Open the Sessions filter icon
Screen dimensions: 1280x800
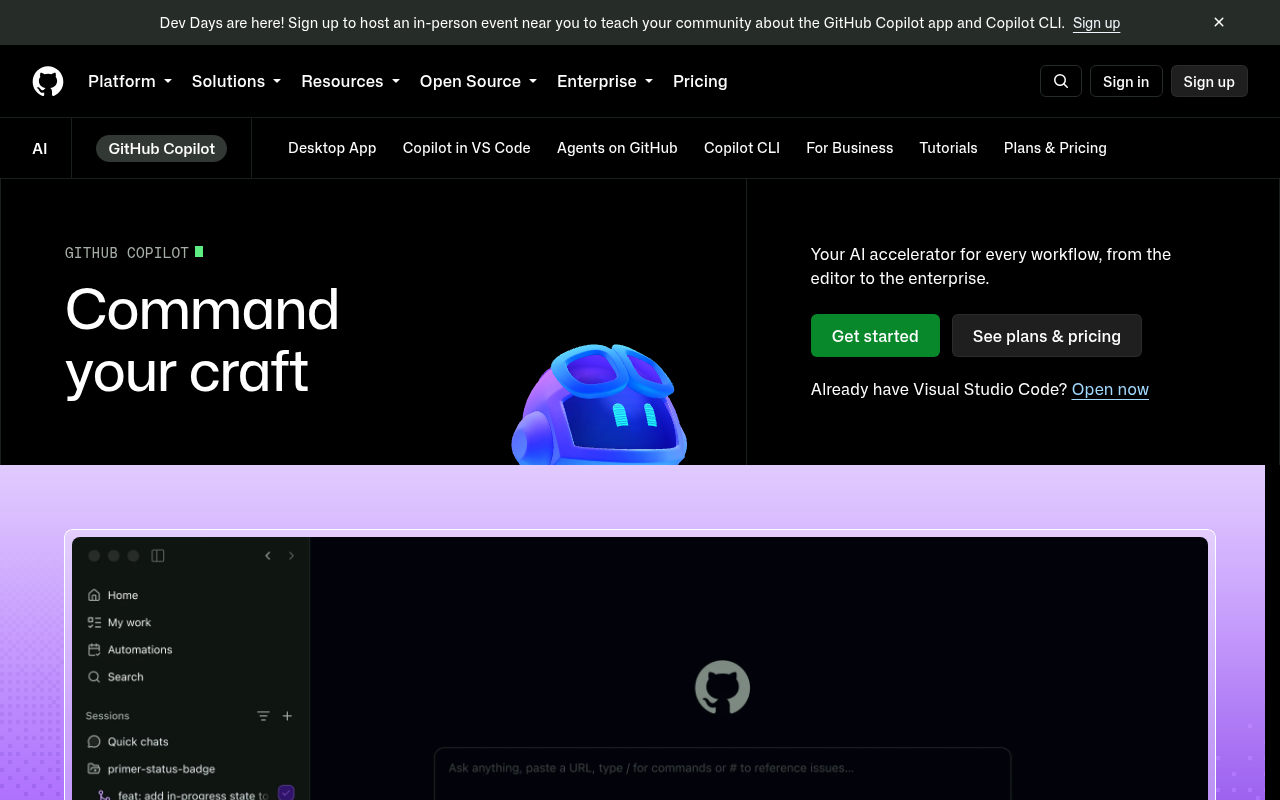[263, 716]
